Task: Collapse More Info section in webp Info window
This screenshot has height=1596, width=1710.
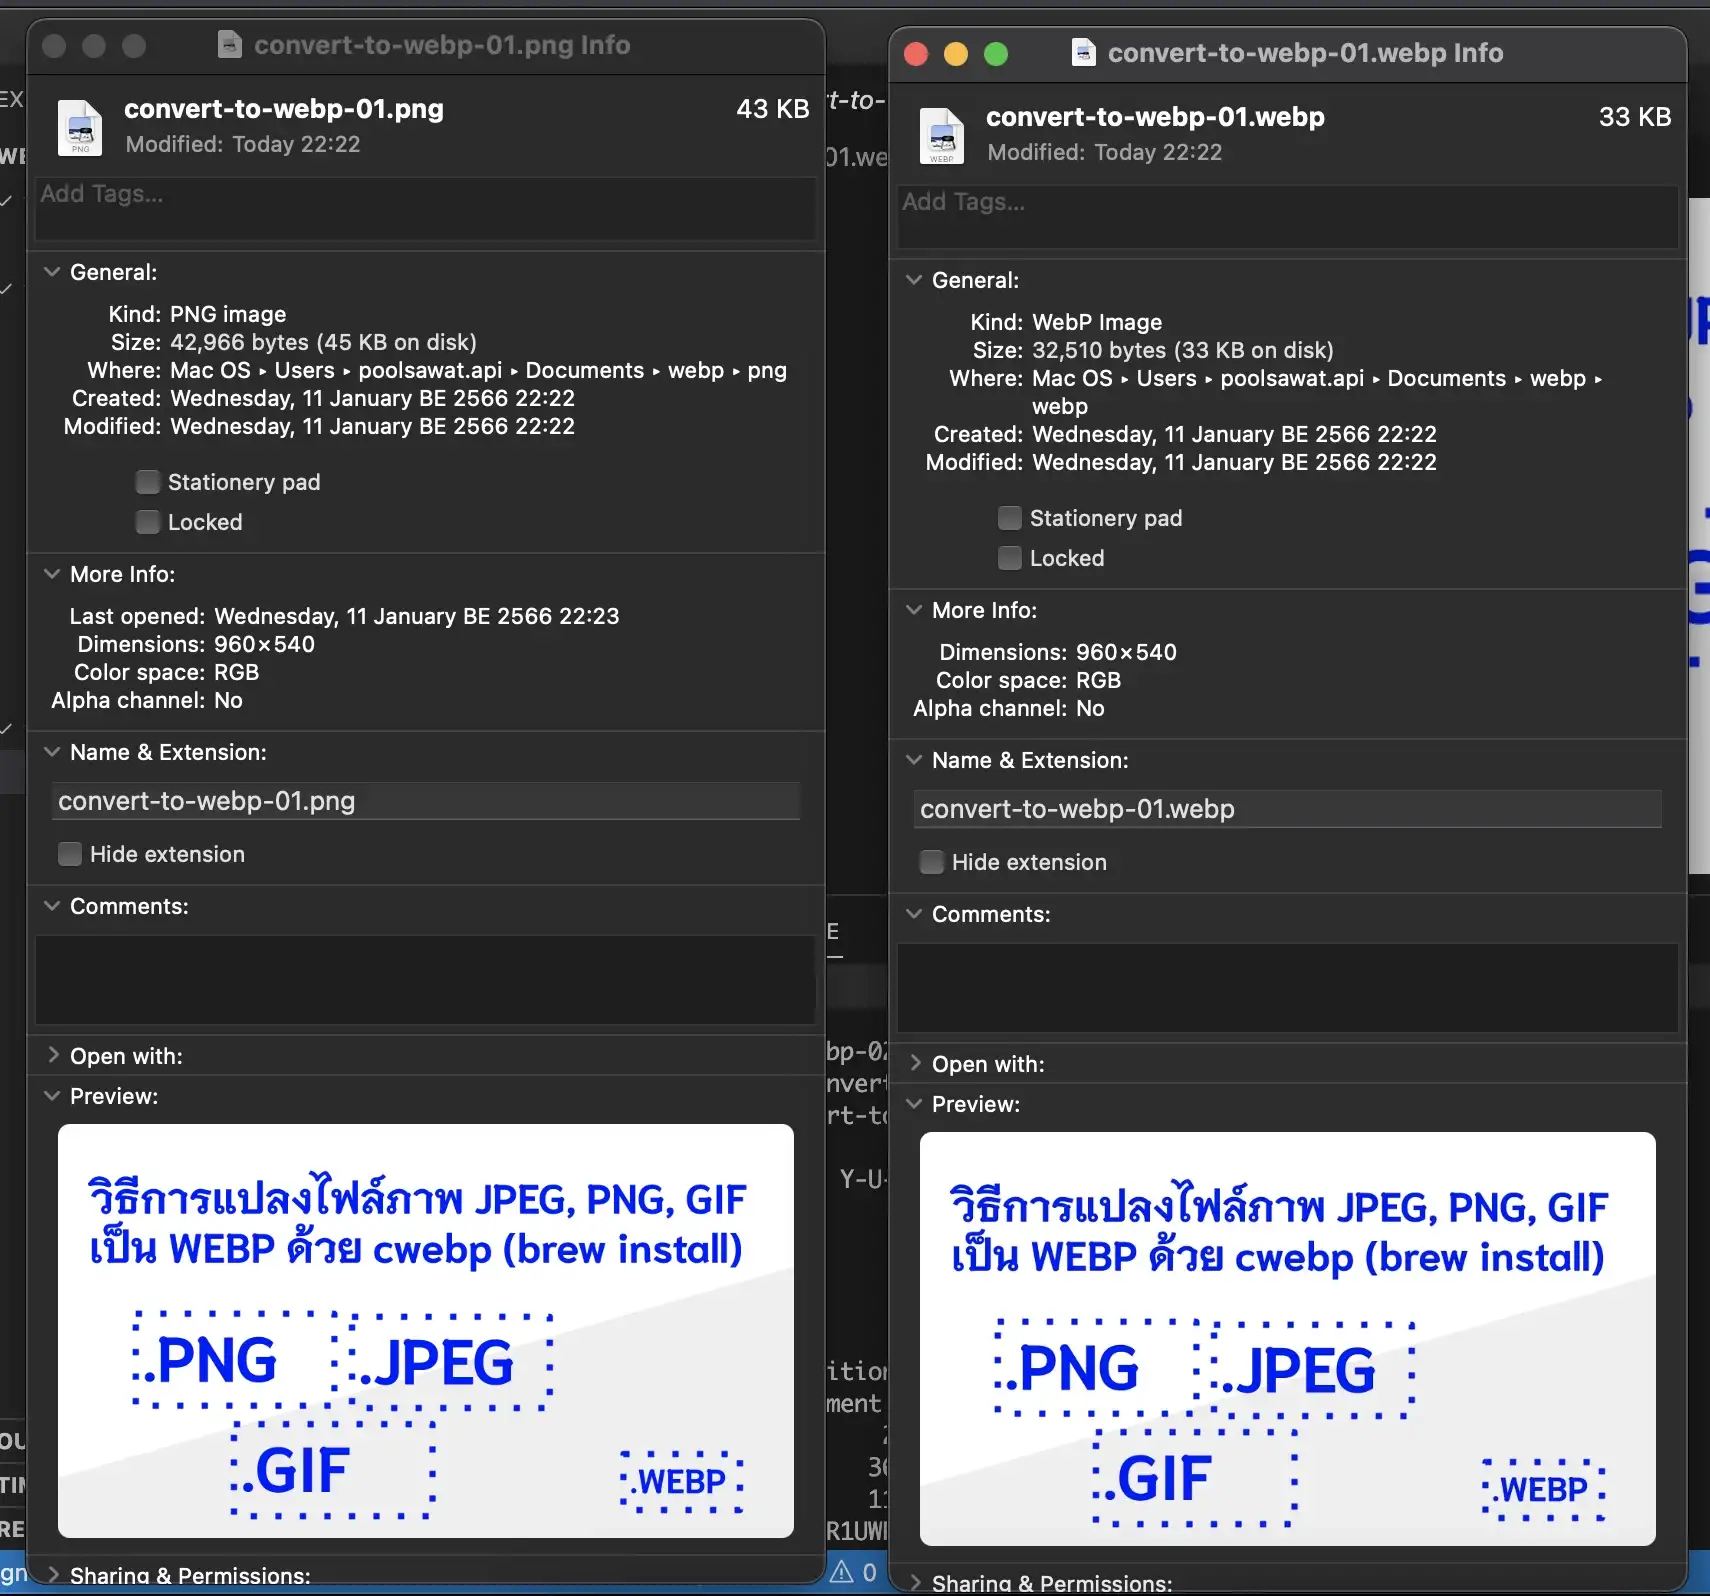Action: [x=914, y=610]
